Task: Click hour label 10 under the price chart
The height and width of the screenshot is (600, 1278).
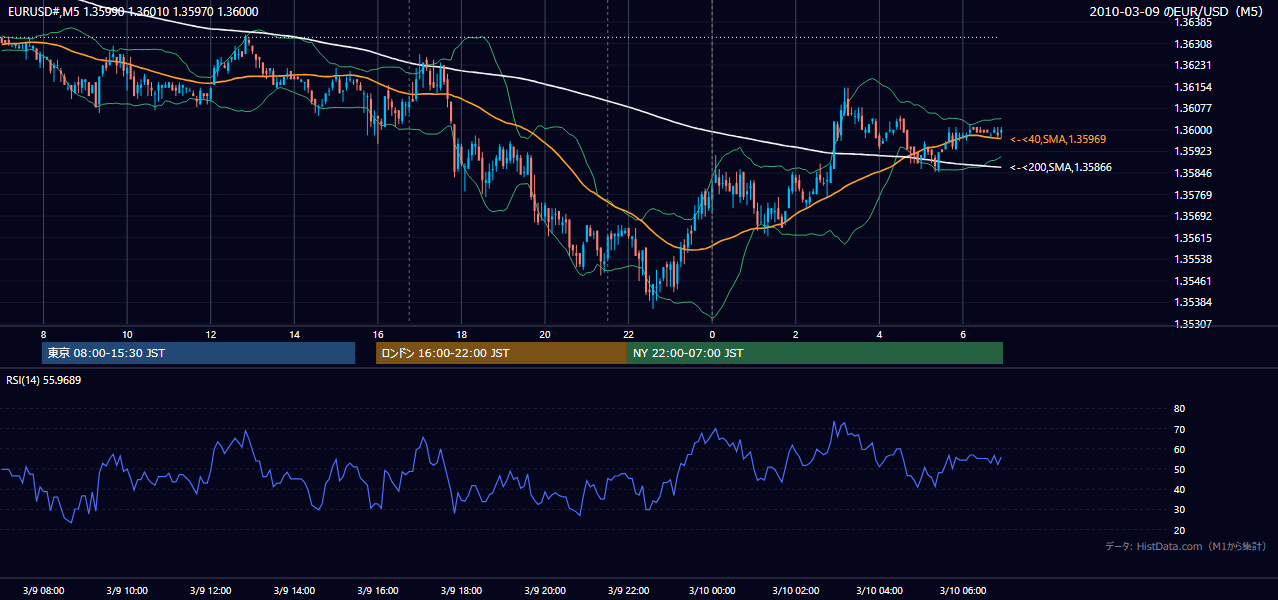Action: point(127,334)
